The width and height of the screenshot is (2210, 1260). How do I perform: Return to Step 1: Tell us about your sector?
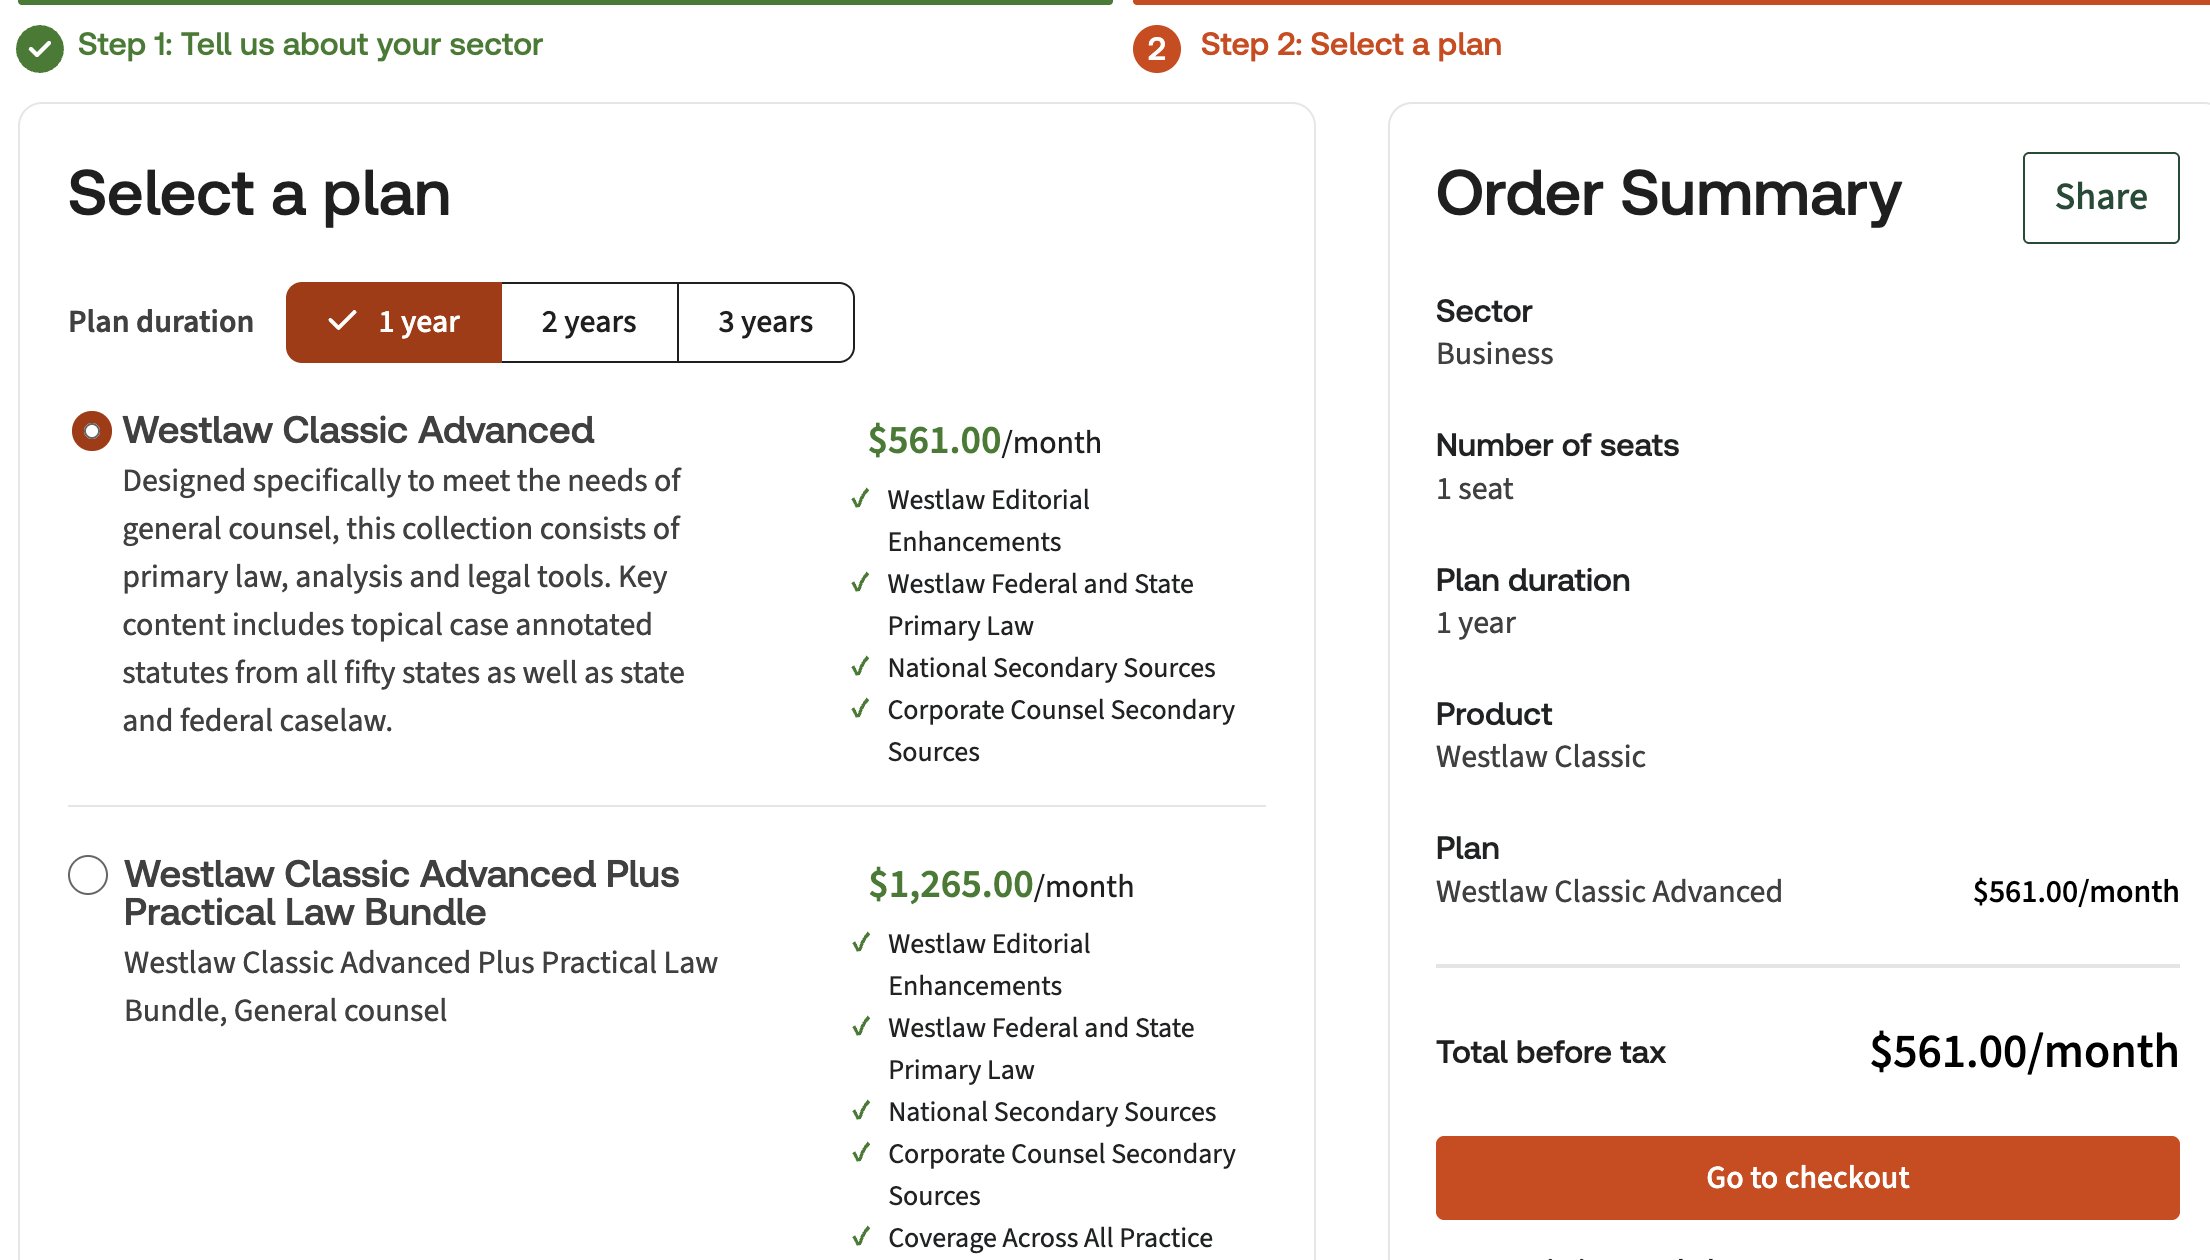coord(310,45)
